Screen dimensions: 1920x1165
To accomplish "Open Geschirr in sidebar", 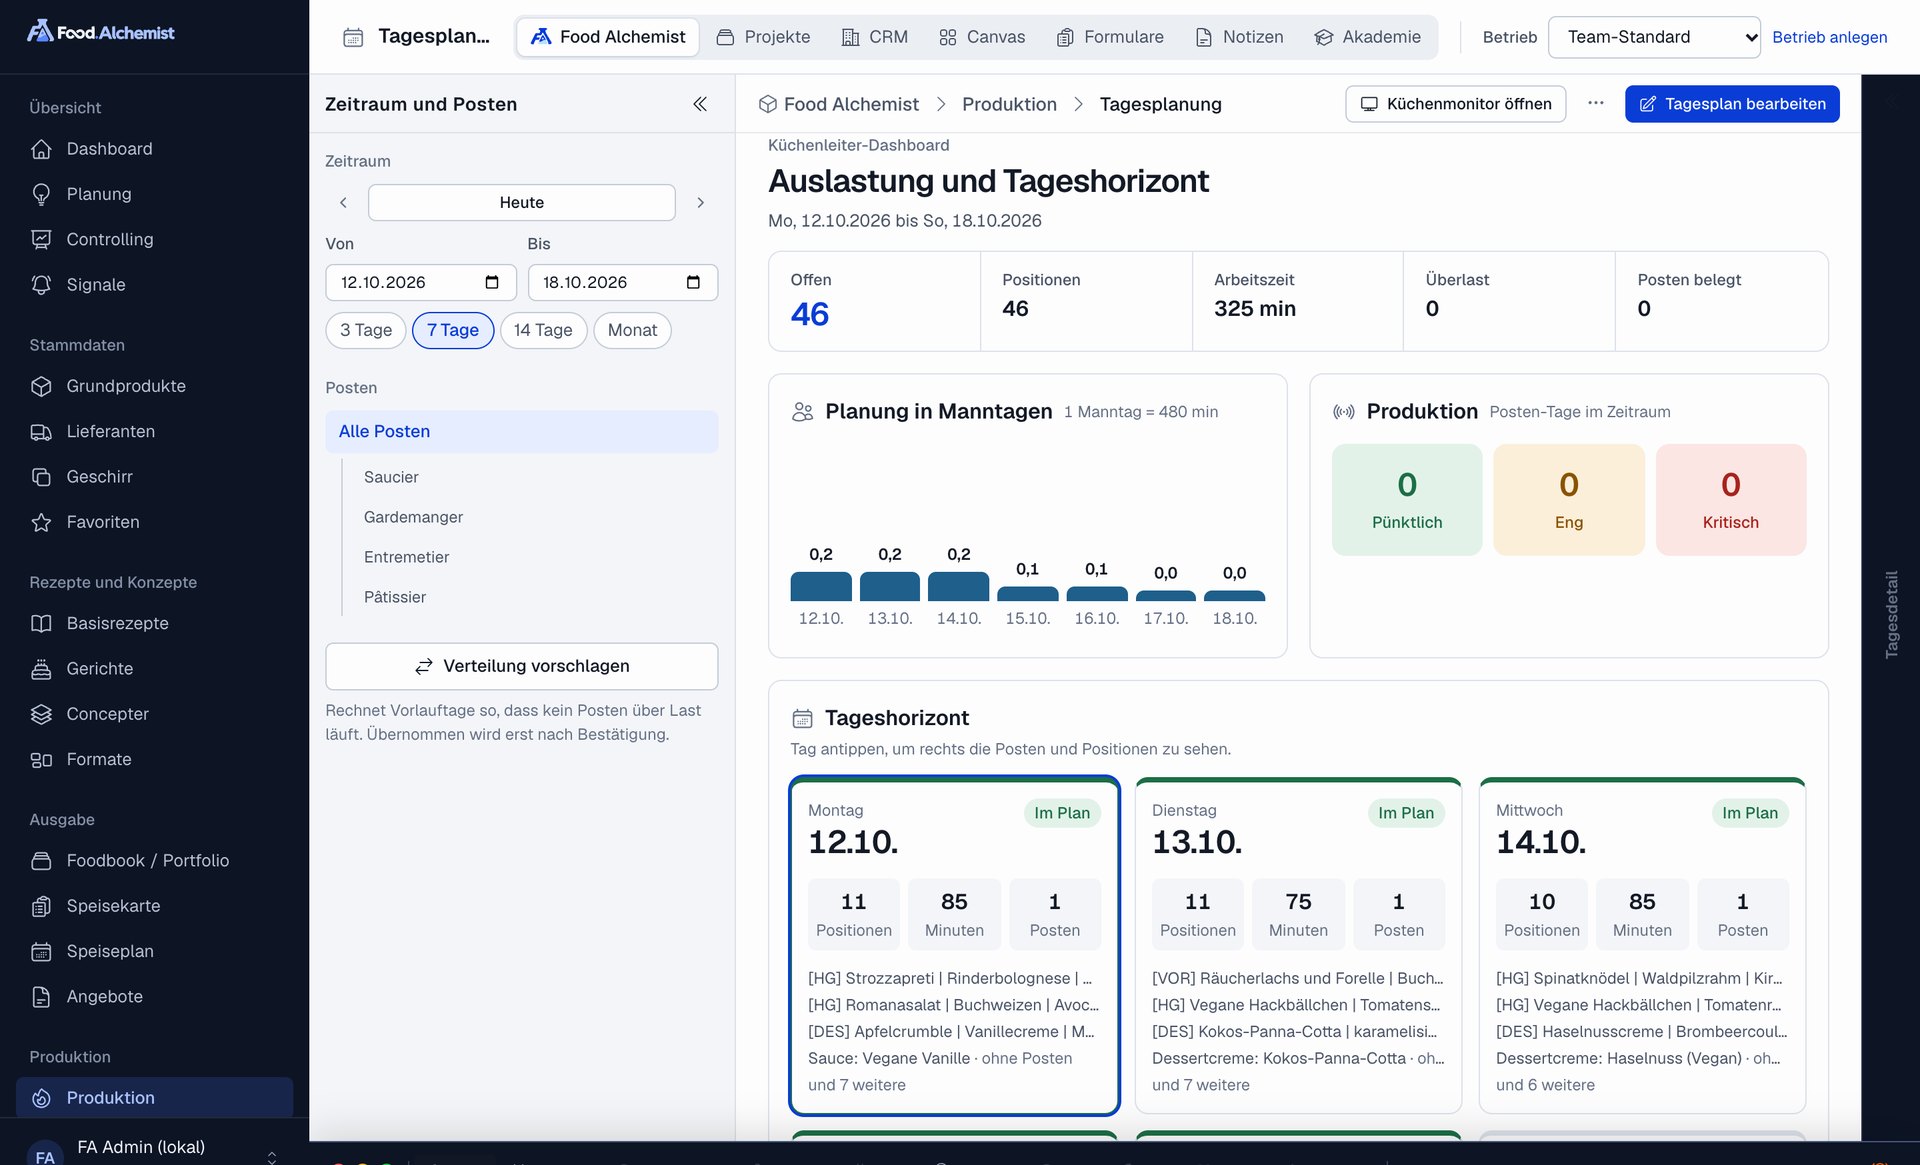I will pos(154,477).
